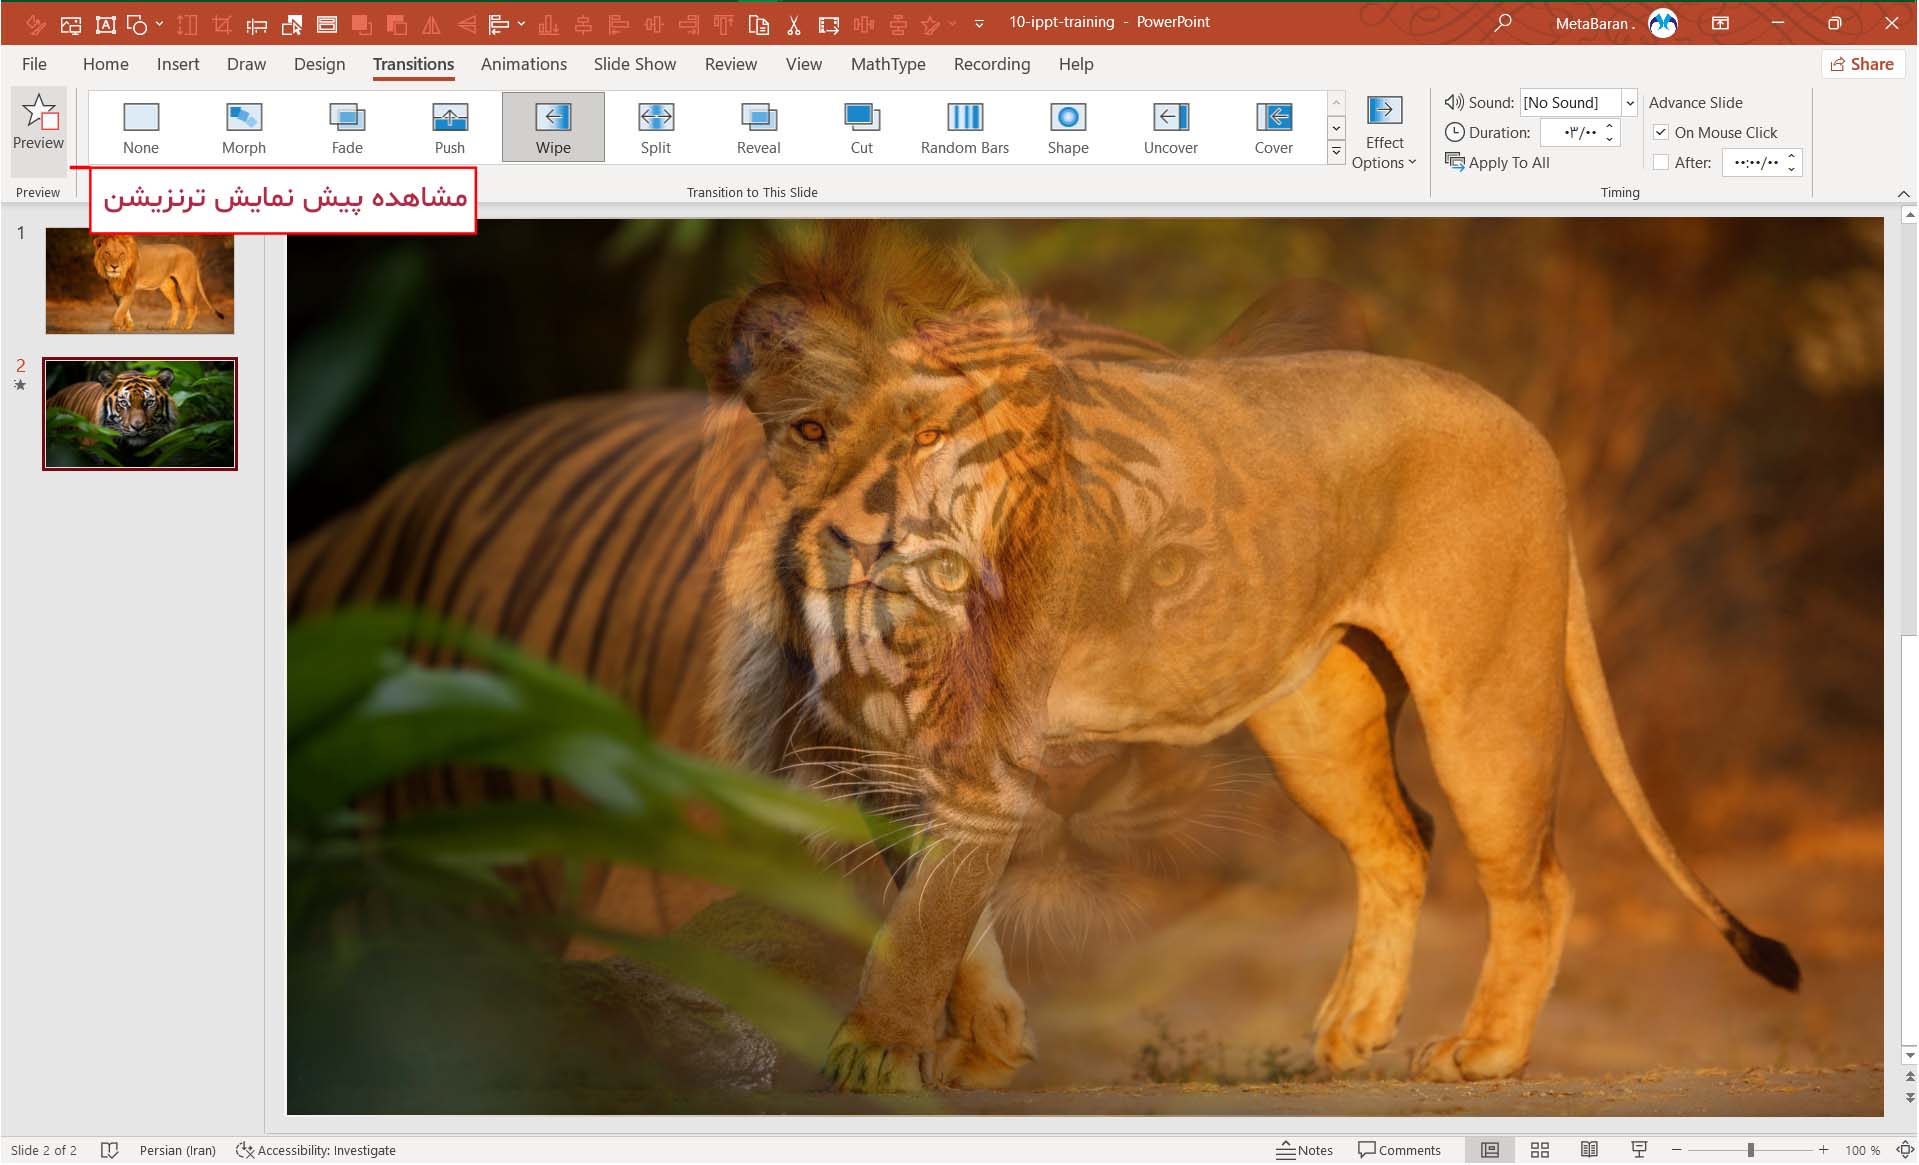Image resolution: width=1919 pixels, height=1165 pixels.
Task: Fit slide to current window
Action: (1905, 1150)
